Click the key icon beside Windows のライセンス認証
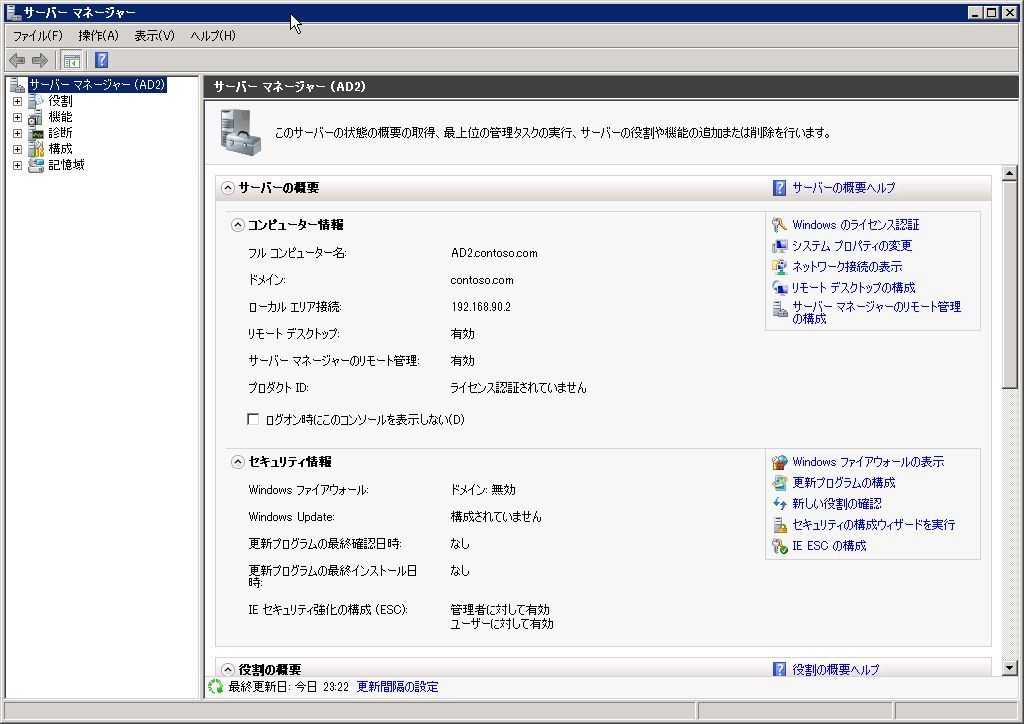This screenshot has width=1024, height=724. pos(779,225)
